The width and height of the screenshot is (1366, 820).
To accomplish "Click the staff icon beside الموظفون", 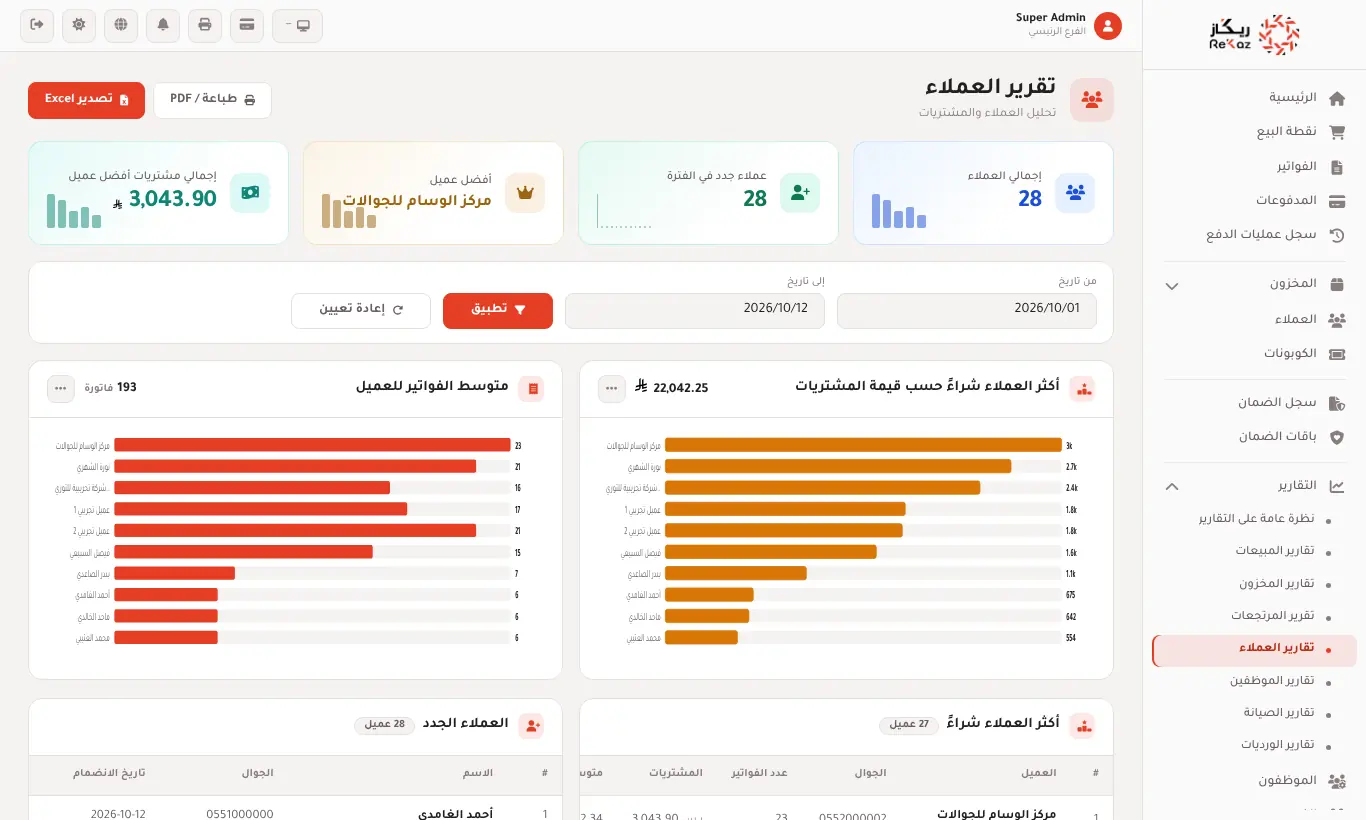I will [x=1337, y=781].
